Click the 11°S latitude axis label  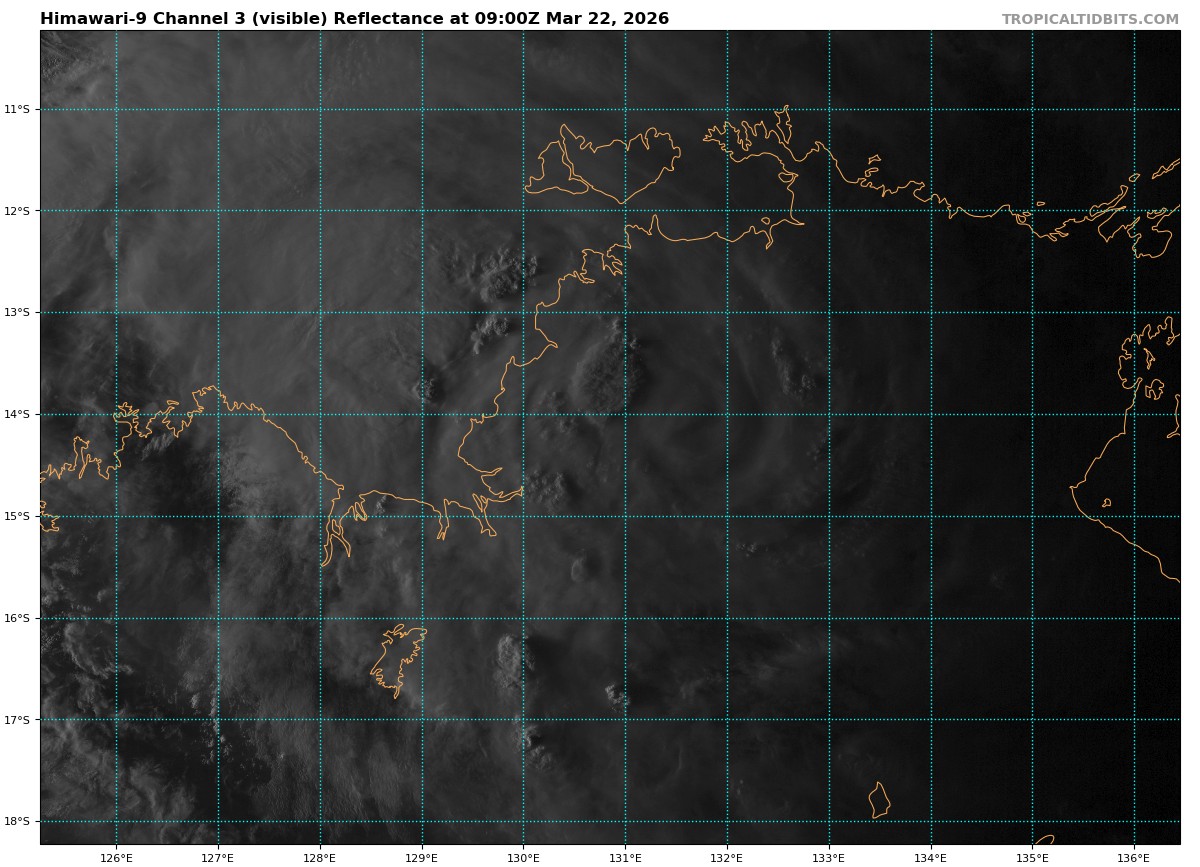coord(18,109)
